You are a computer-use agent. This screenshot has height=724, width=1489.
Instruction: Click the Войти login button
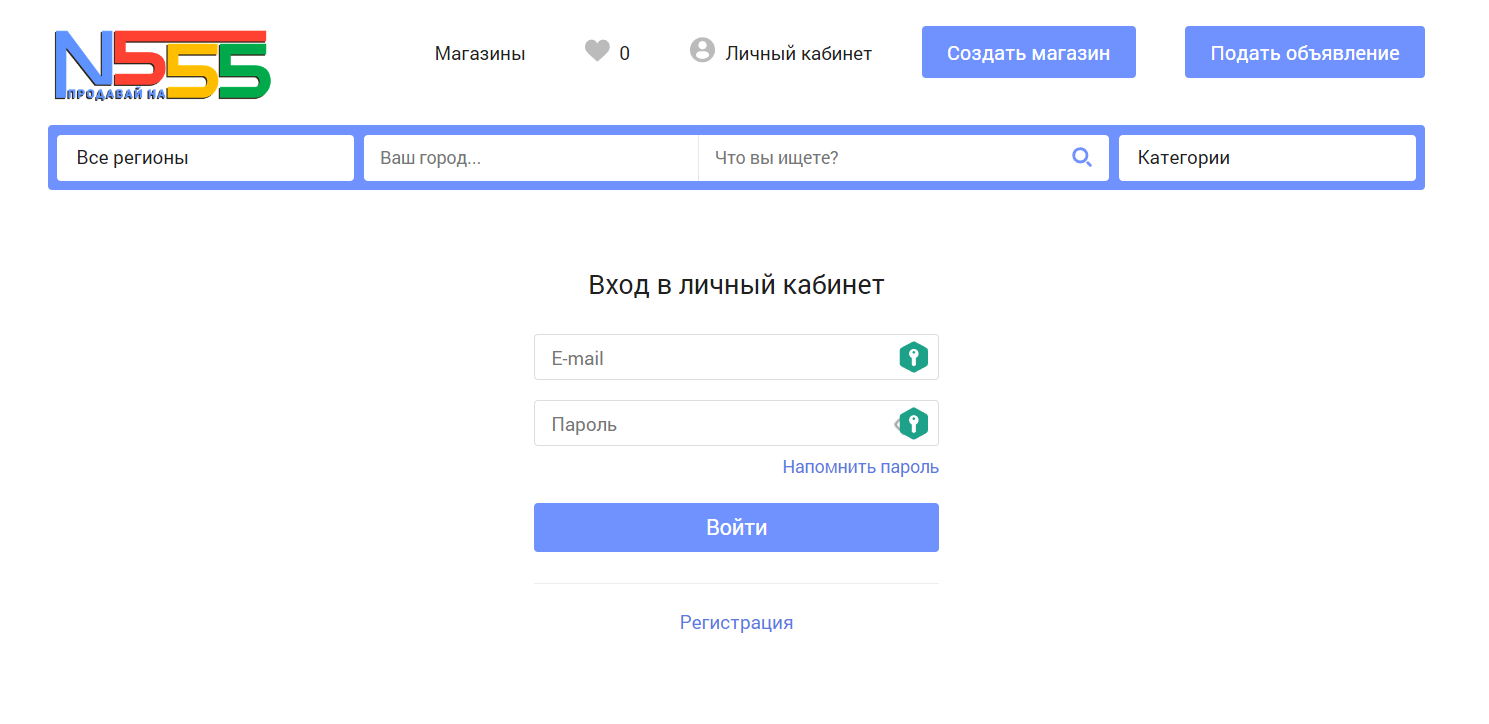click(x=736, y=527)
